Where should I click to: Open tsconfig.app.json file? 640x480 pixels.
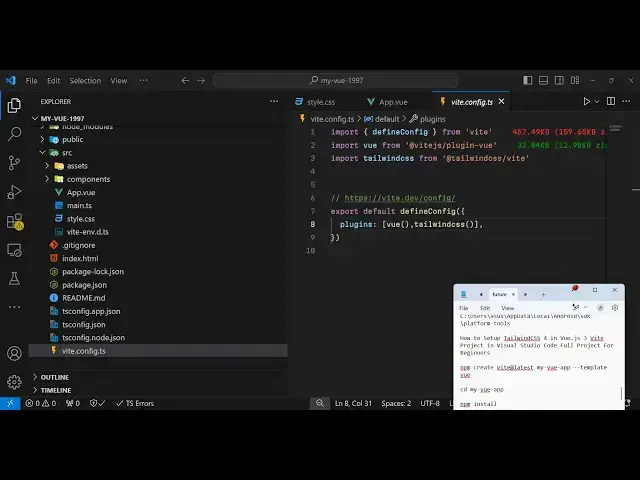click(x=91, y=311)
